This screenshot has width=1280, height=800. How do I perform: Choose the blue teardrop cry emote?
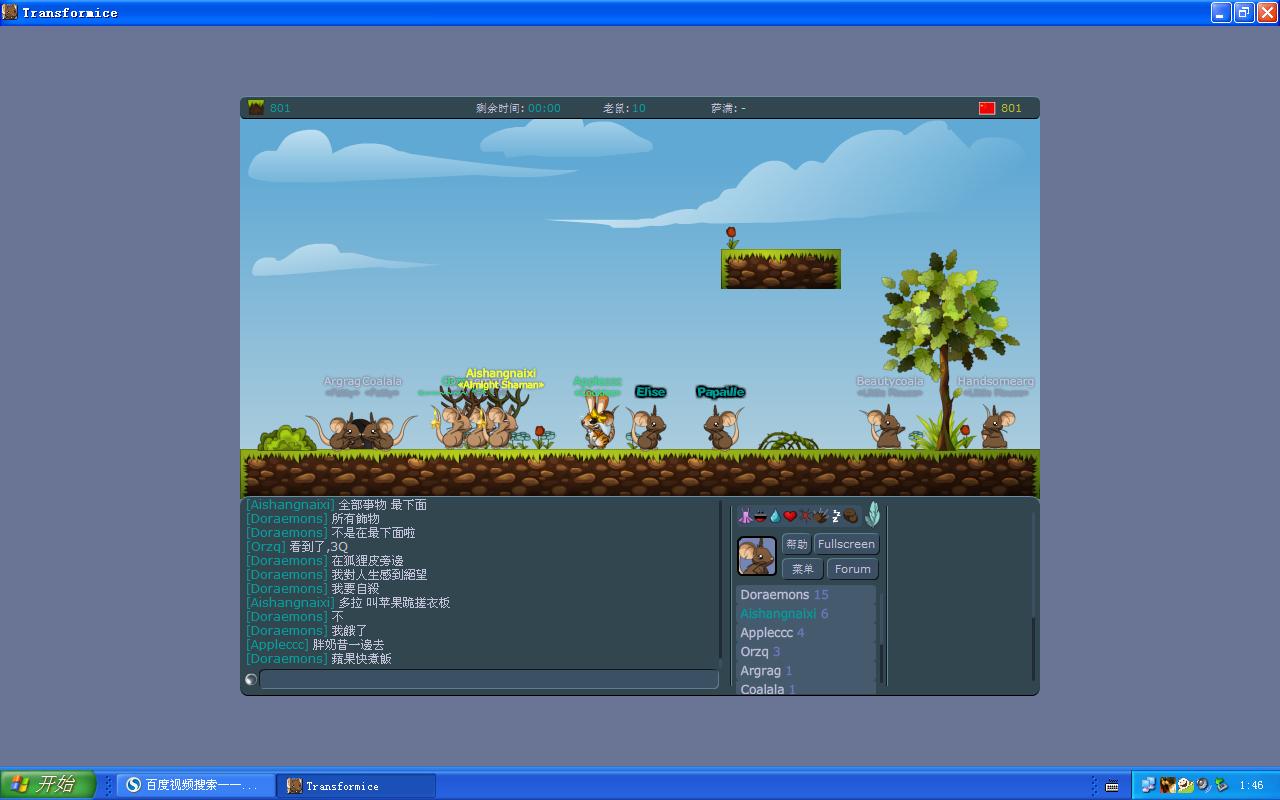pos(775,516)
